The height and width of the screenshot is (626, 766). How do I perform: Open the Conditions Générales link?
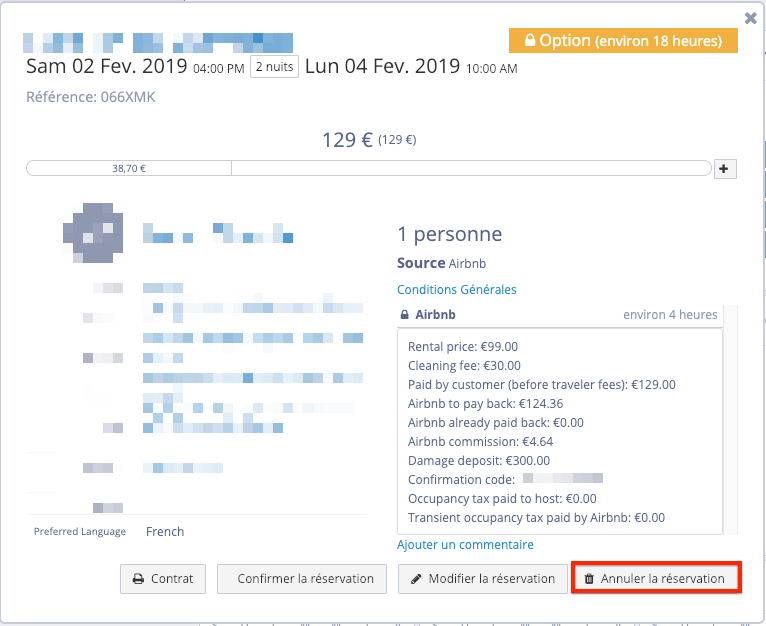coord(456,290)
